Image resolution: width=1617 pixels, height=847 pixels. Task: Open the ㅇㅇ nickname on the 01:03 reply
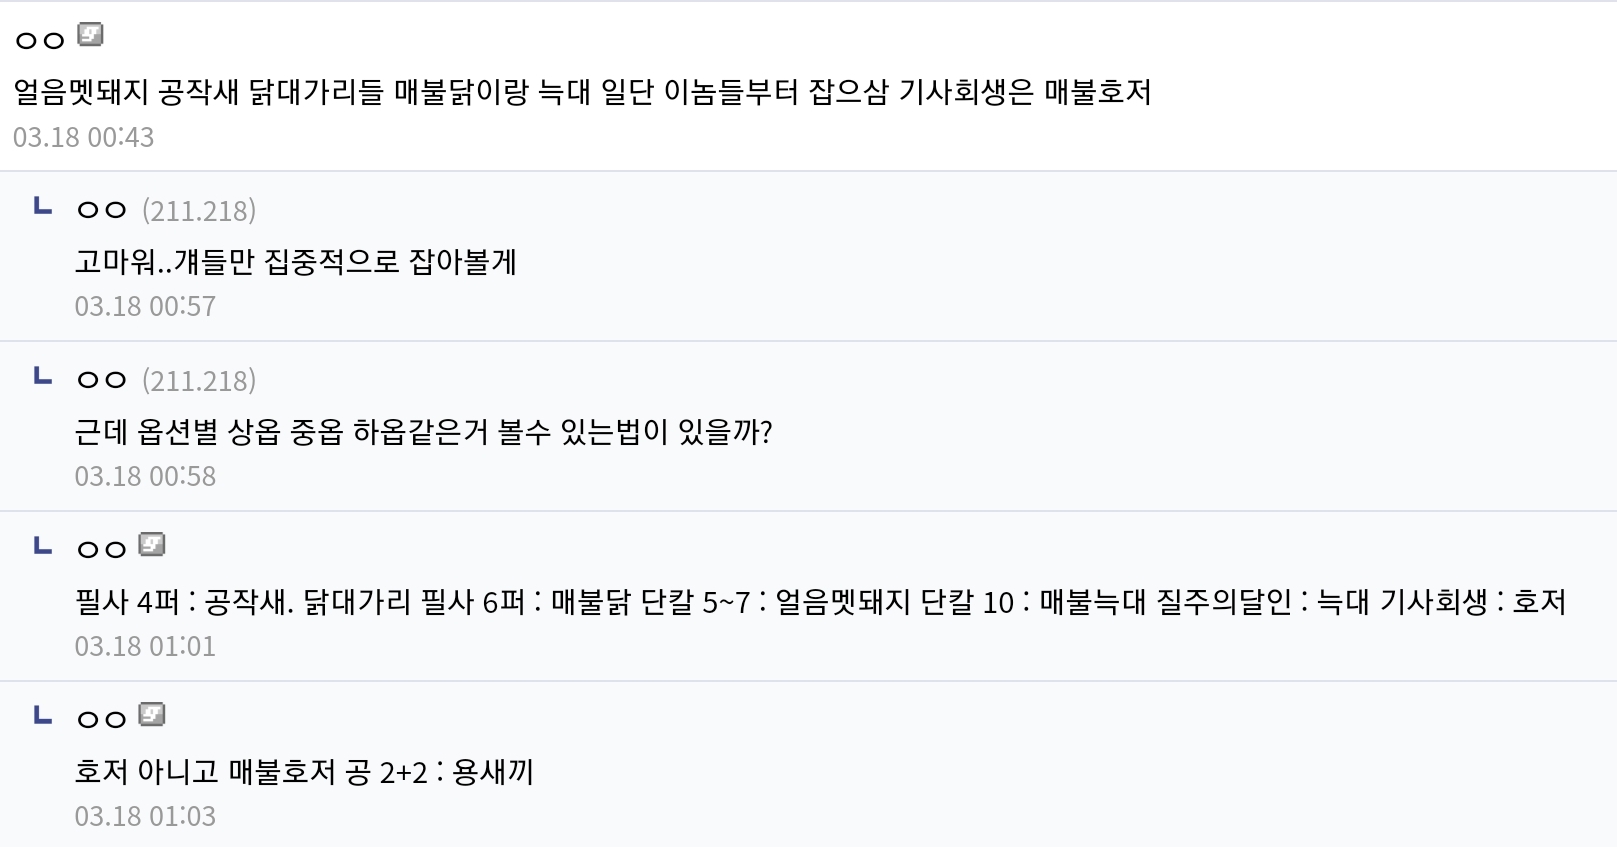point(102,719)
